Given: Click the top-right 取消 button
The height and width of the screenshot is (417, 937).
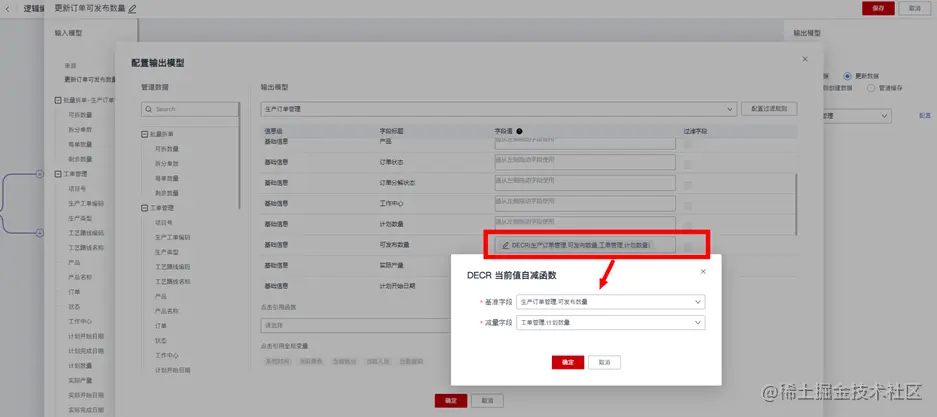Looking at the screenshot, I should tap(914, 8).
